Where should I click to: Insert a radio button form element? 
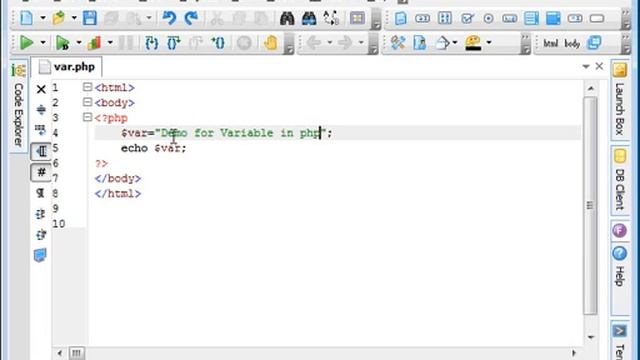coord(488,18)
